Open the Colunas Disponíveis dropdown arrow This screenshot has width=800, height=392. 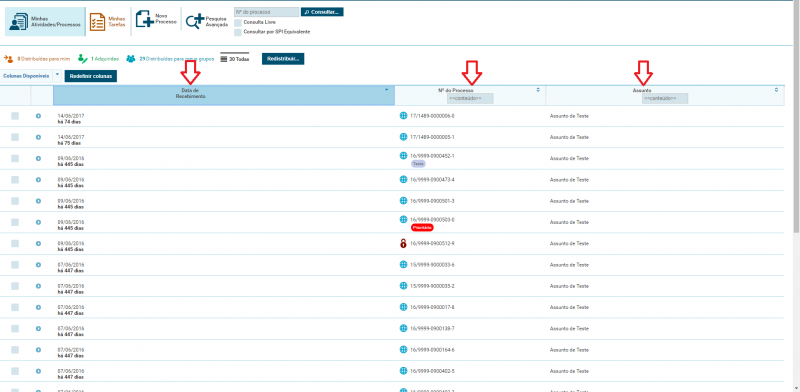tap(57, 75)
